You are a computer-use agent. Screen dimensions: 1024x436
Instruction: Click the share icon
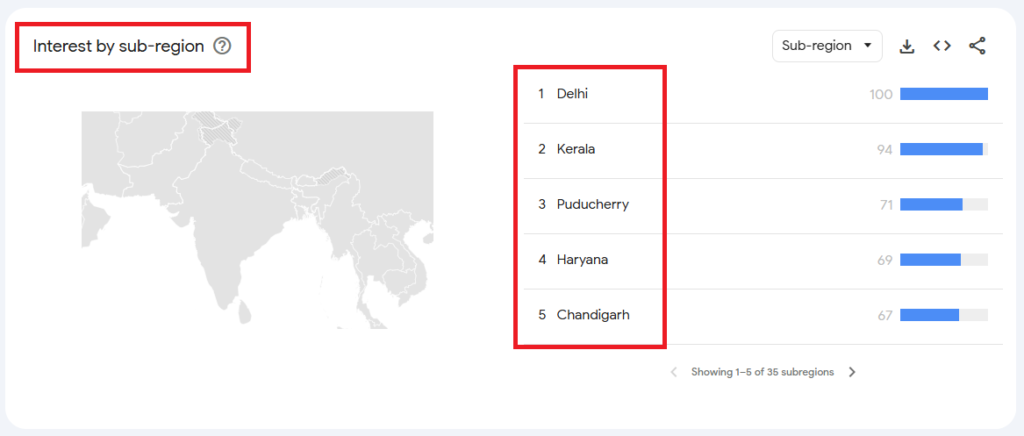(977, 46)
